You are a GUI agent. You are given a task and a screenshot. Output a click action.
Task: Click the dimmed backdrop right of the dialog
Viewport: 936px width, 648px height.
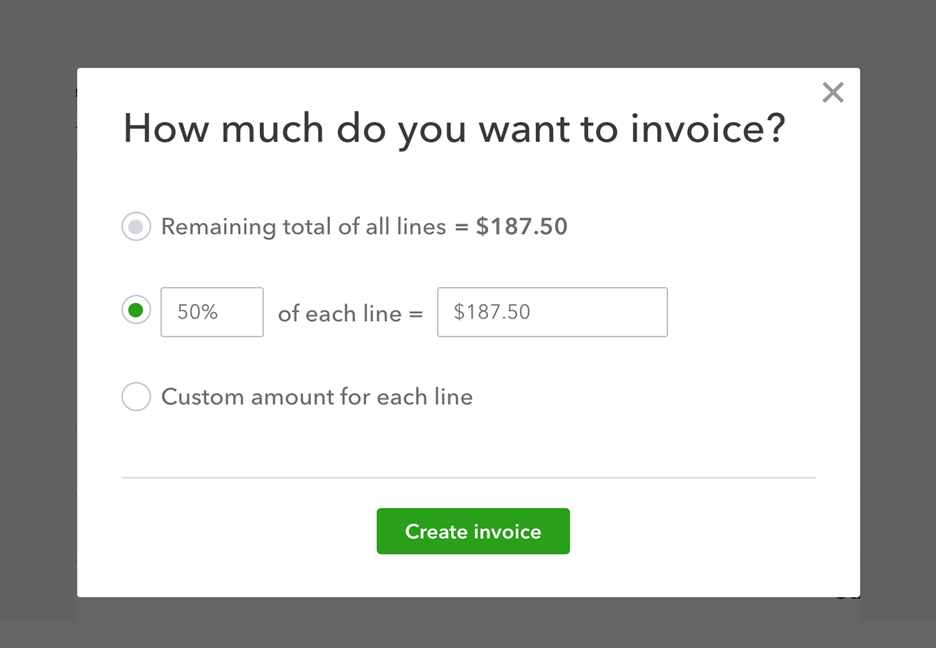click(x=898, y=330)
